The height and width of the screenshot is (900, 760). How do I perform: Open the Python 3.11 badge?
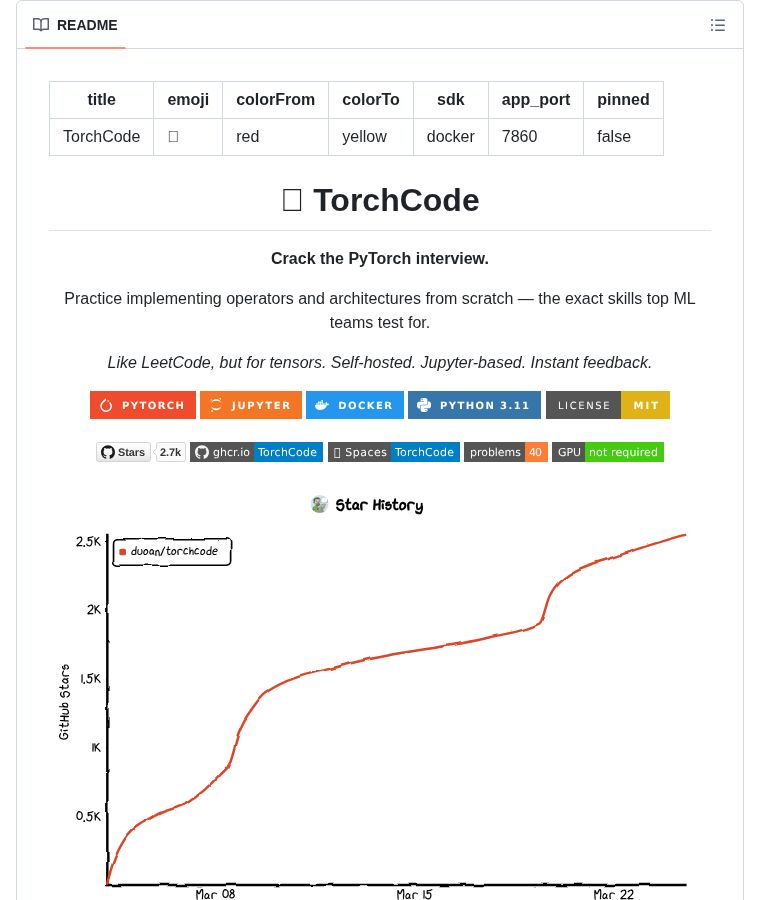coord(474,405)
